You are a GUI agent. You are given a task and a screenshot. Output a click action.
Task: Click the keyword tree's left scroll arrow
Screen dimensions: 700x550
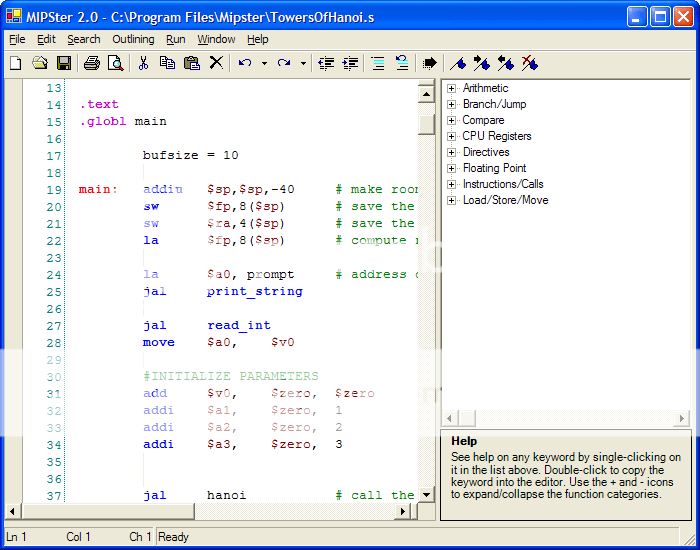450,418
